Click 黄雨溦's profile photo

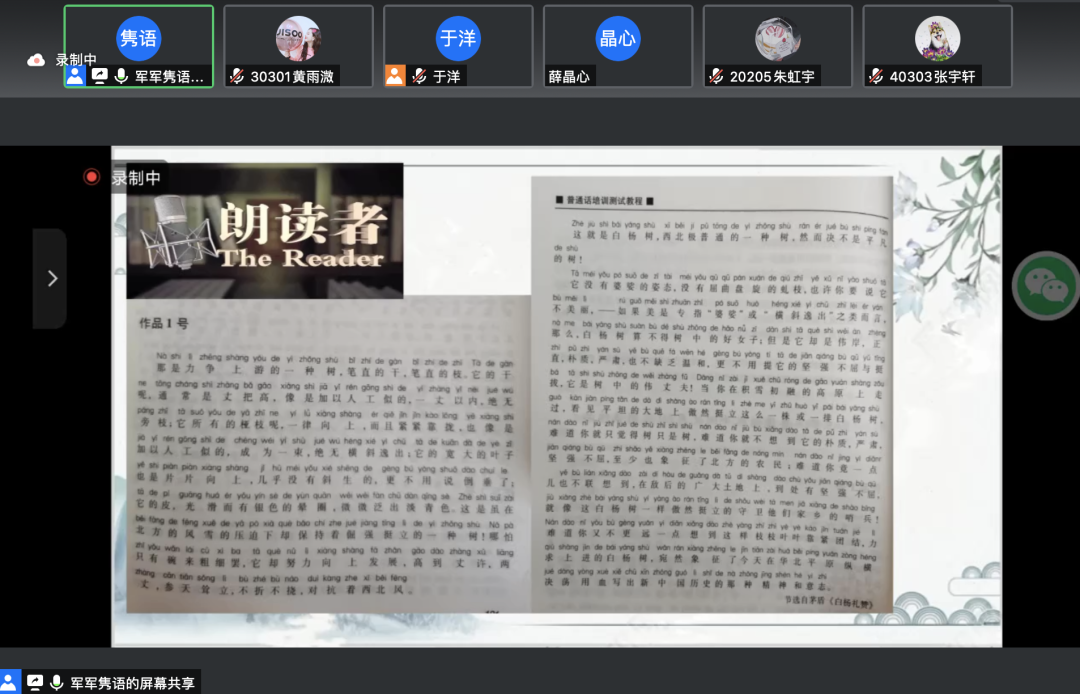297,38
